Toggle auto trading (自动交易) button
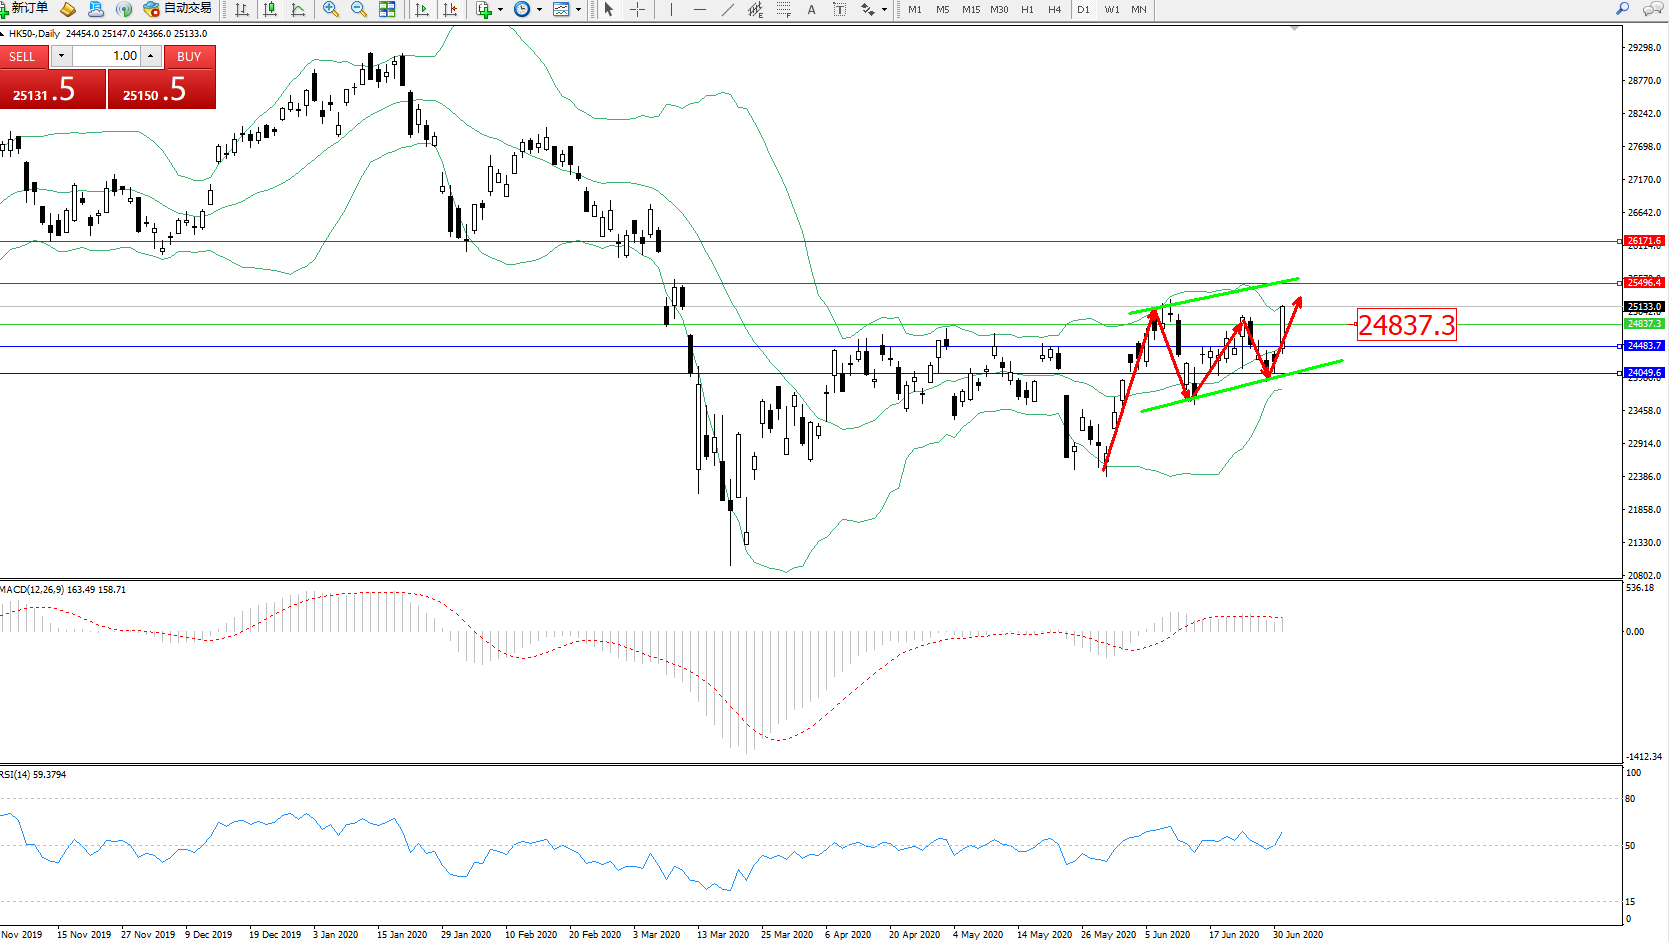This screenshot has width=1669, height=941. click(x=178, y=9)
